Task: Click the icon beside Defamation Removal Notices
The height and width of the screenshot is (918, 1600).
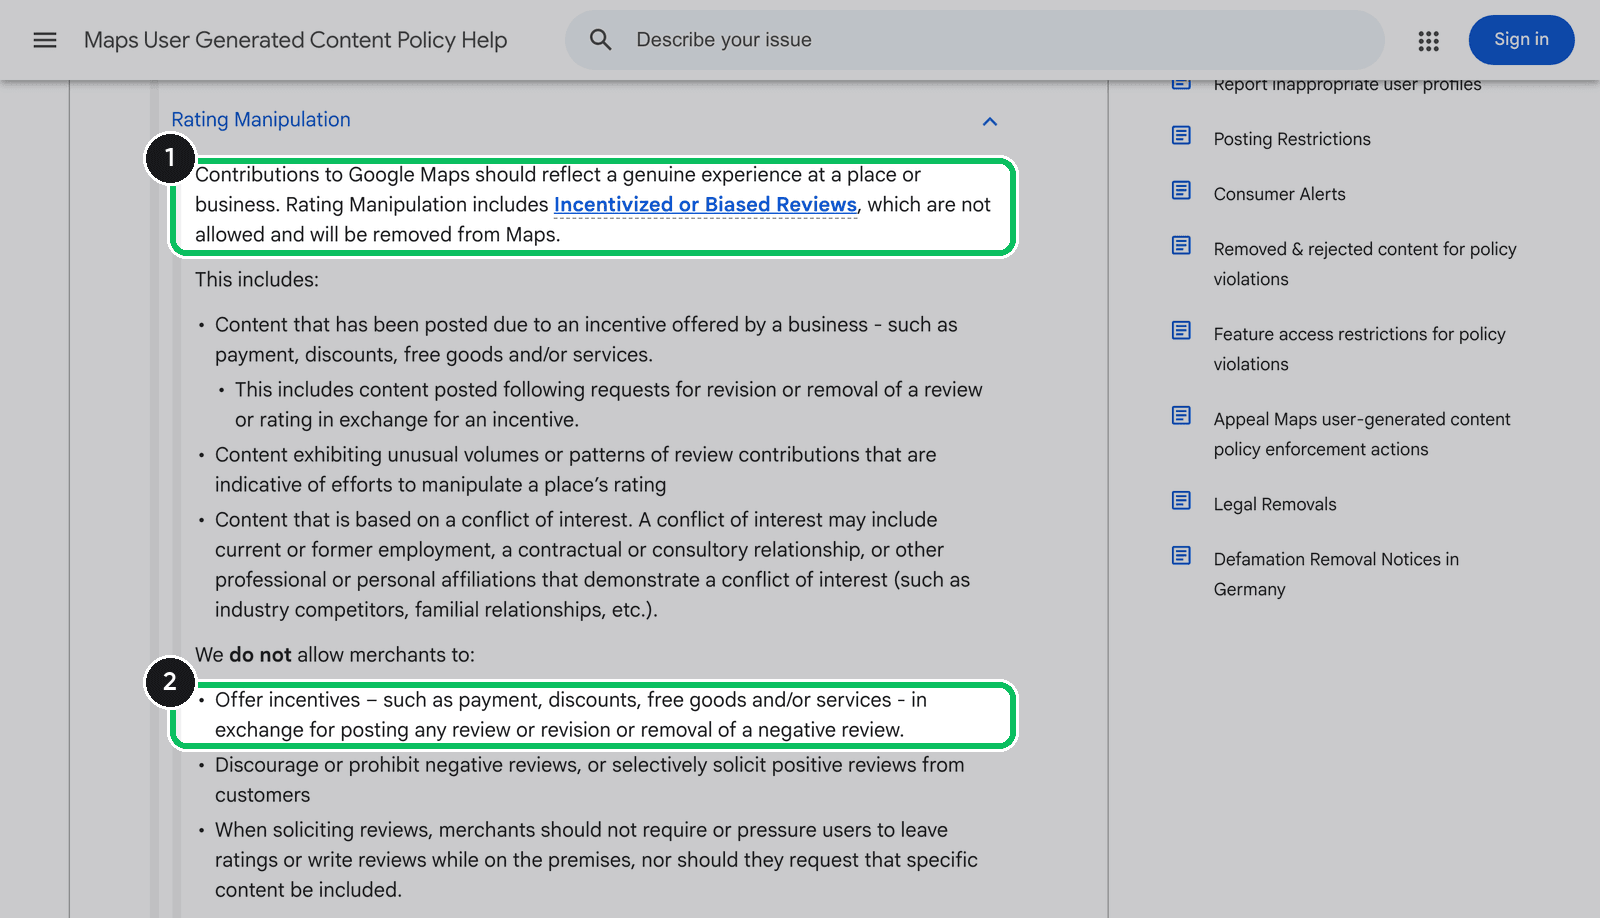Action: tap(1181, 555)
